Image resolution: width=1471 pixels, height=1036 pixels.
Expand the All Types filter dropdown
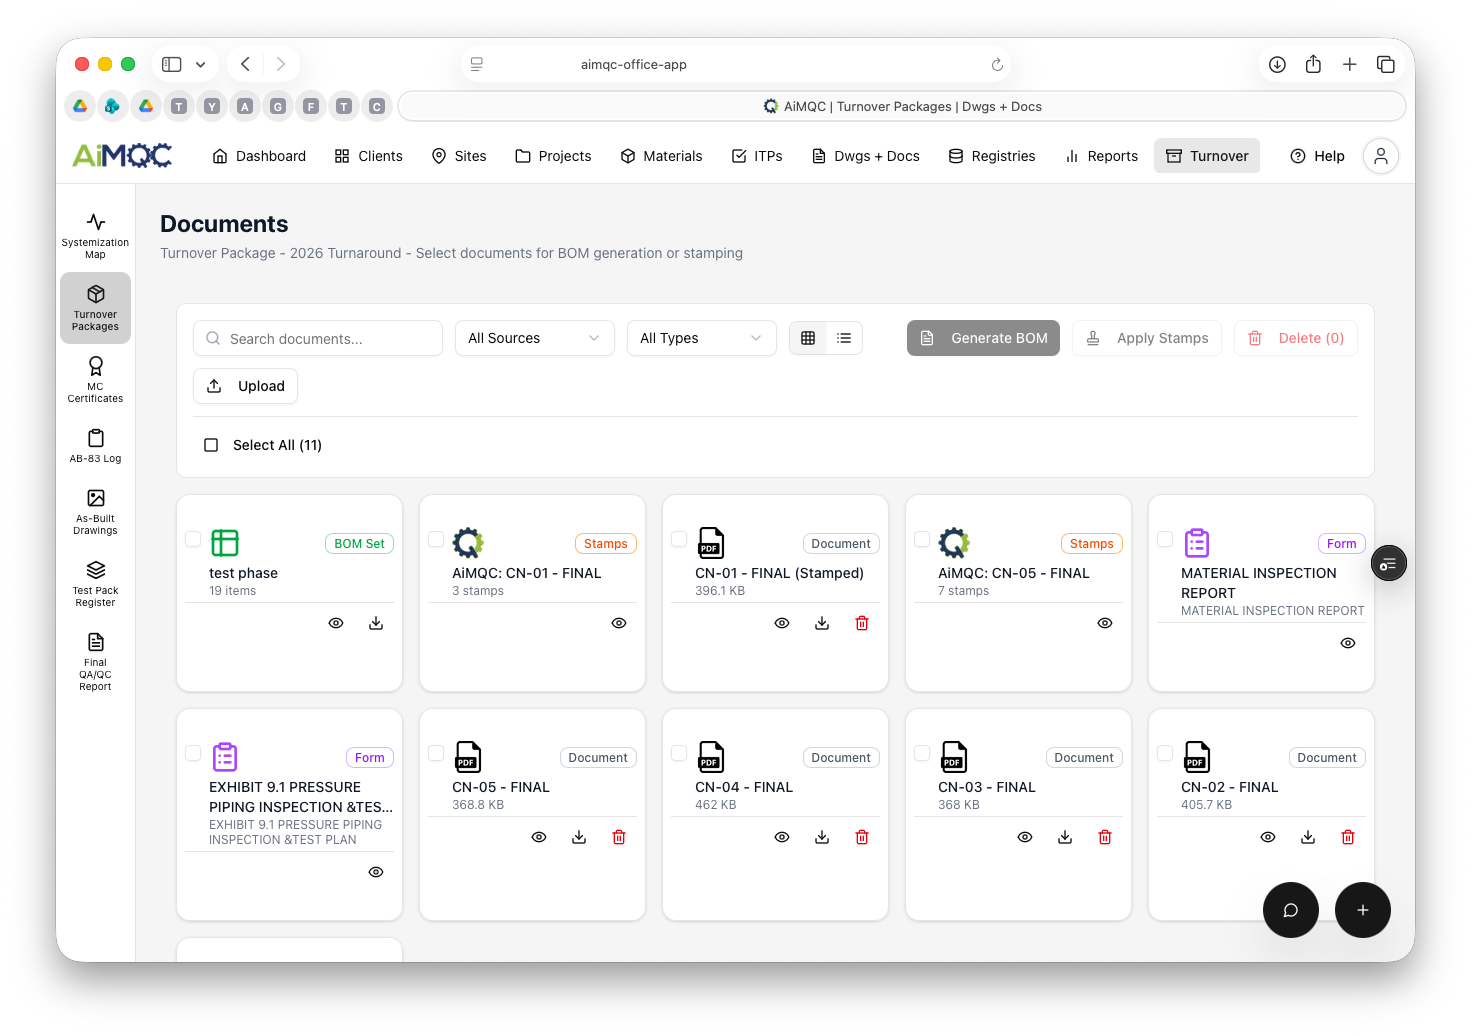[x=701, y=338]
